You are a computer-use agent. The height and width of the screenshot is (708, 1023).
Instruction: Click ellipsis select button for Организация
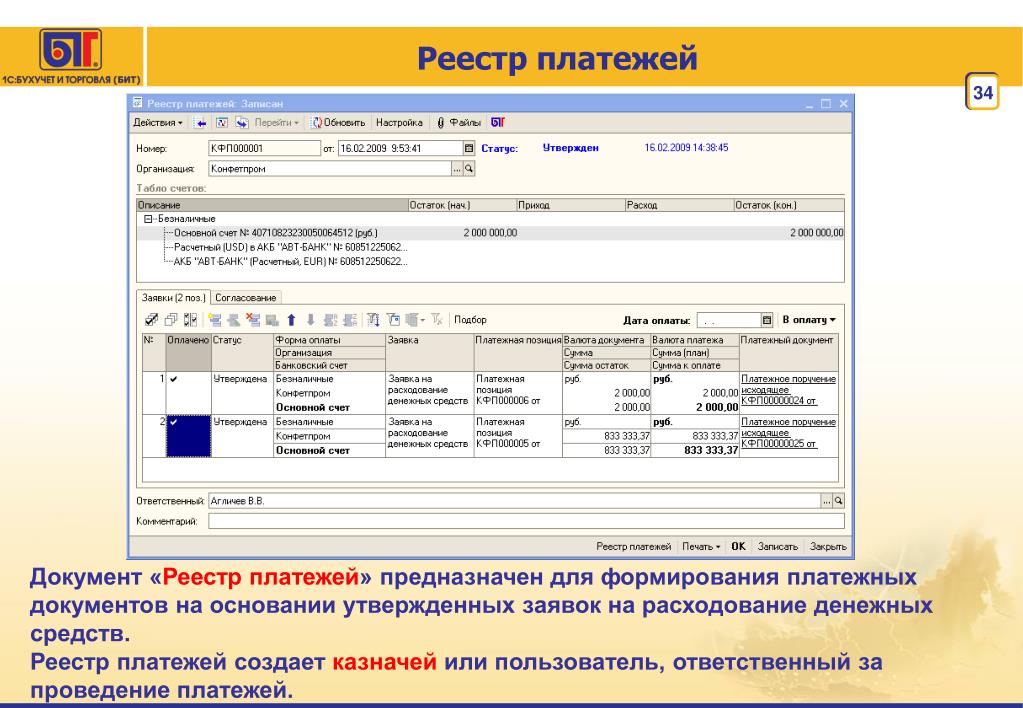[x=457, y=168]
